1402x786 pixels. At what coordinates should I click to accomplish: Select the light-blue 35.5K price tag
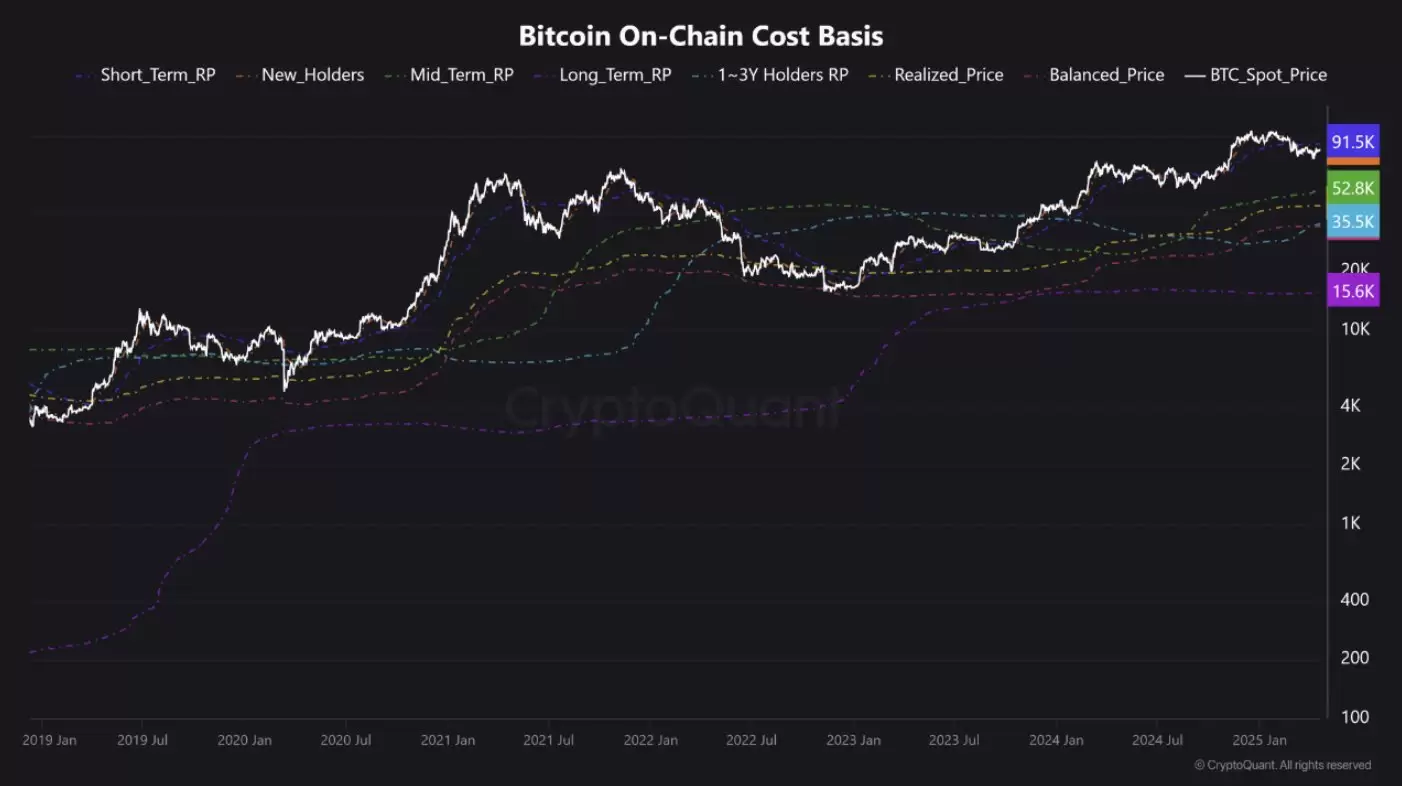point(1352,222)
